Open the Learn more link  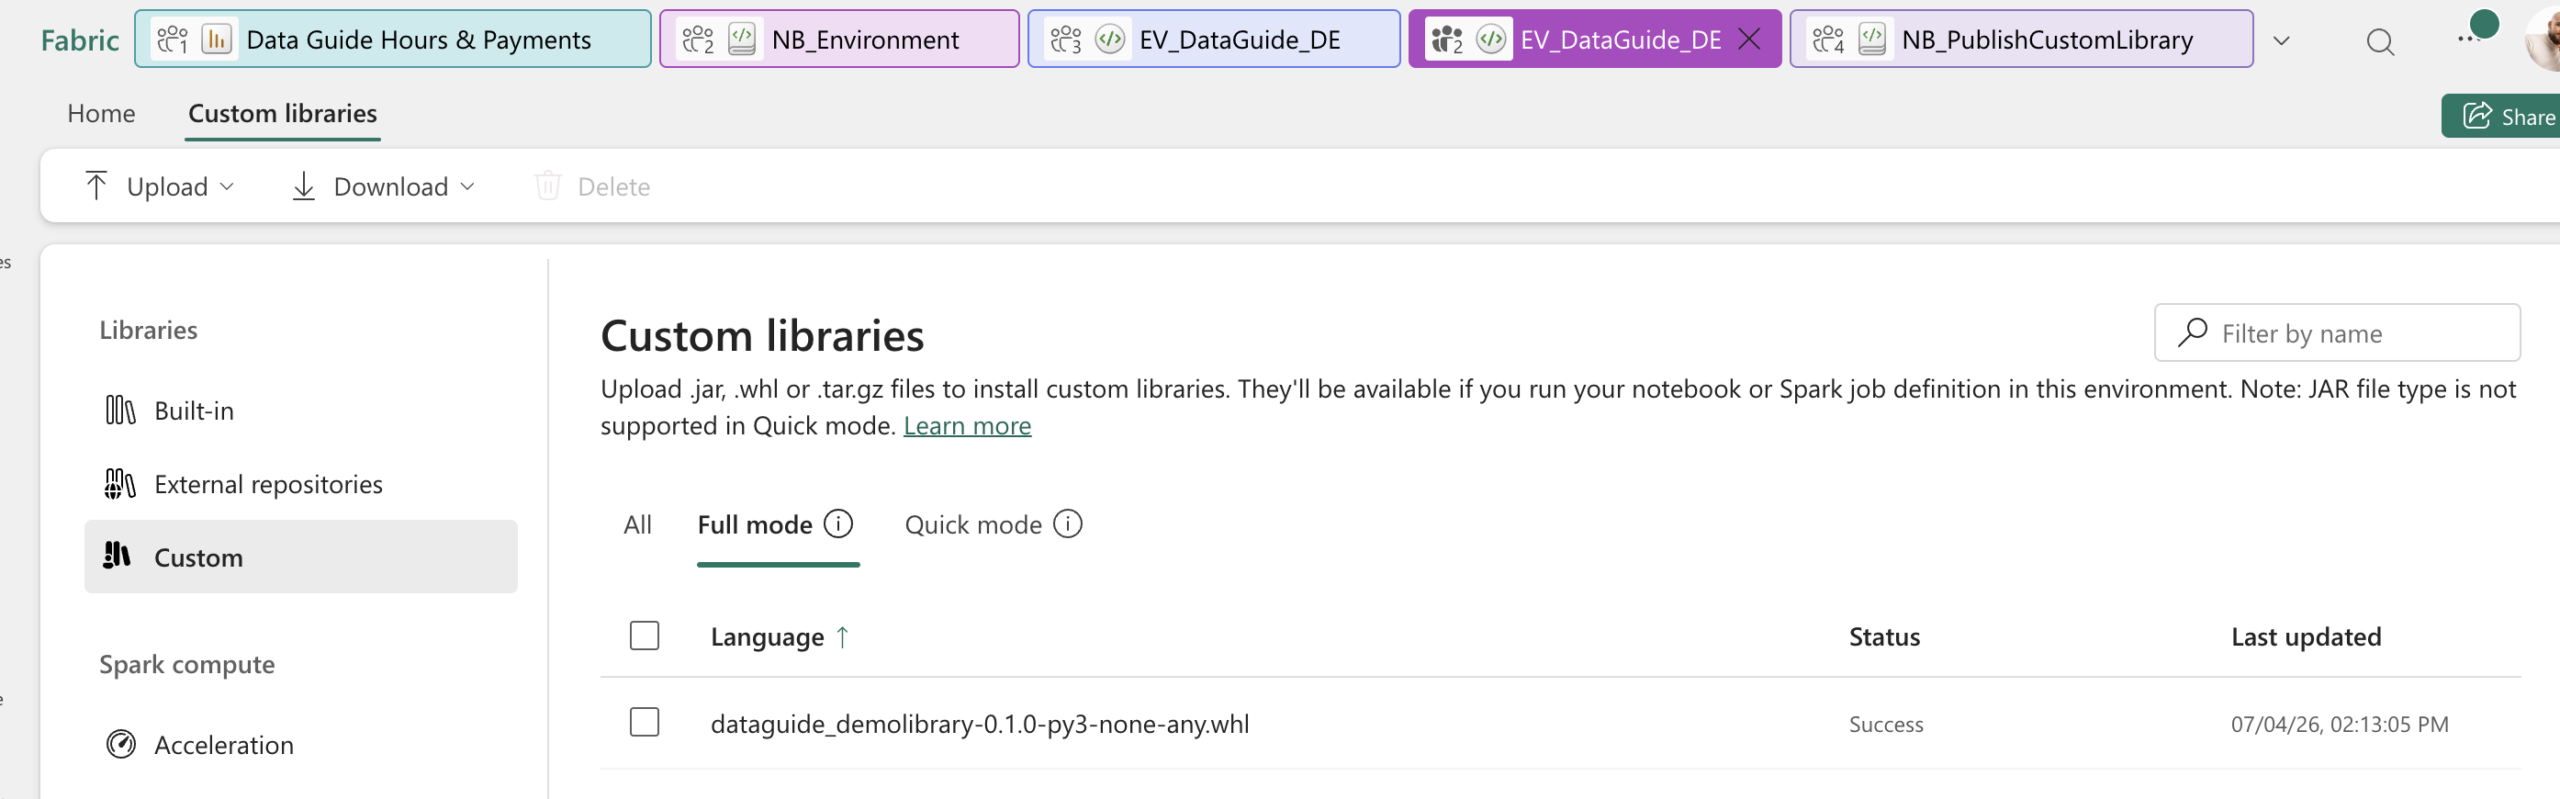point(967,426)
